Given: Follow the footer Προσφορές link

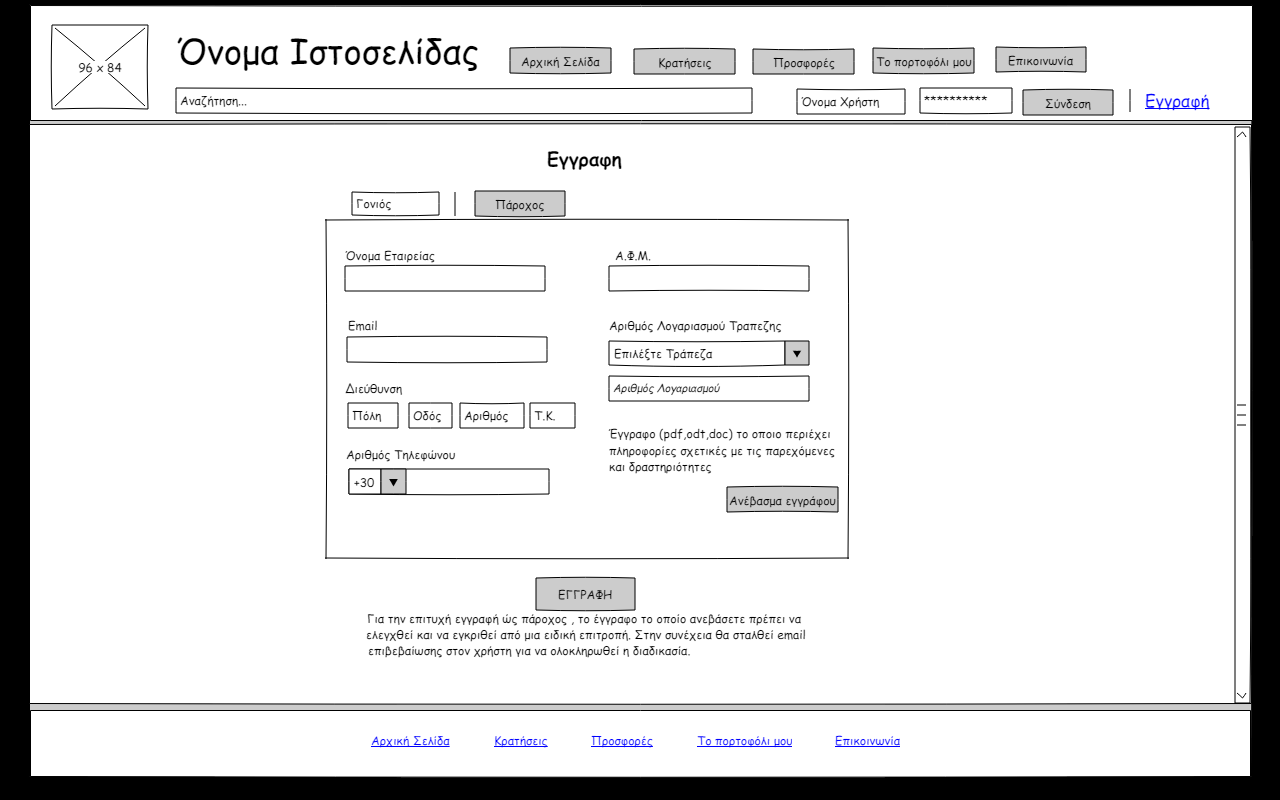Looking at the screenshot, I should (x=622, y=741).
